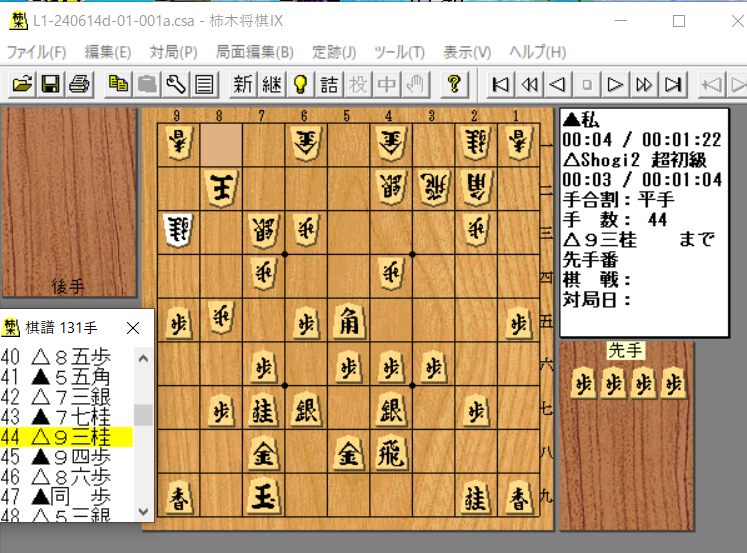Open the ファイル(F) menu

pos(36,52)
